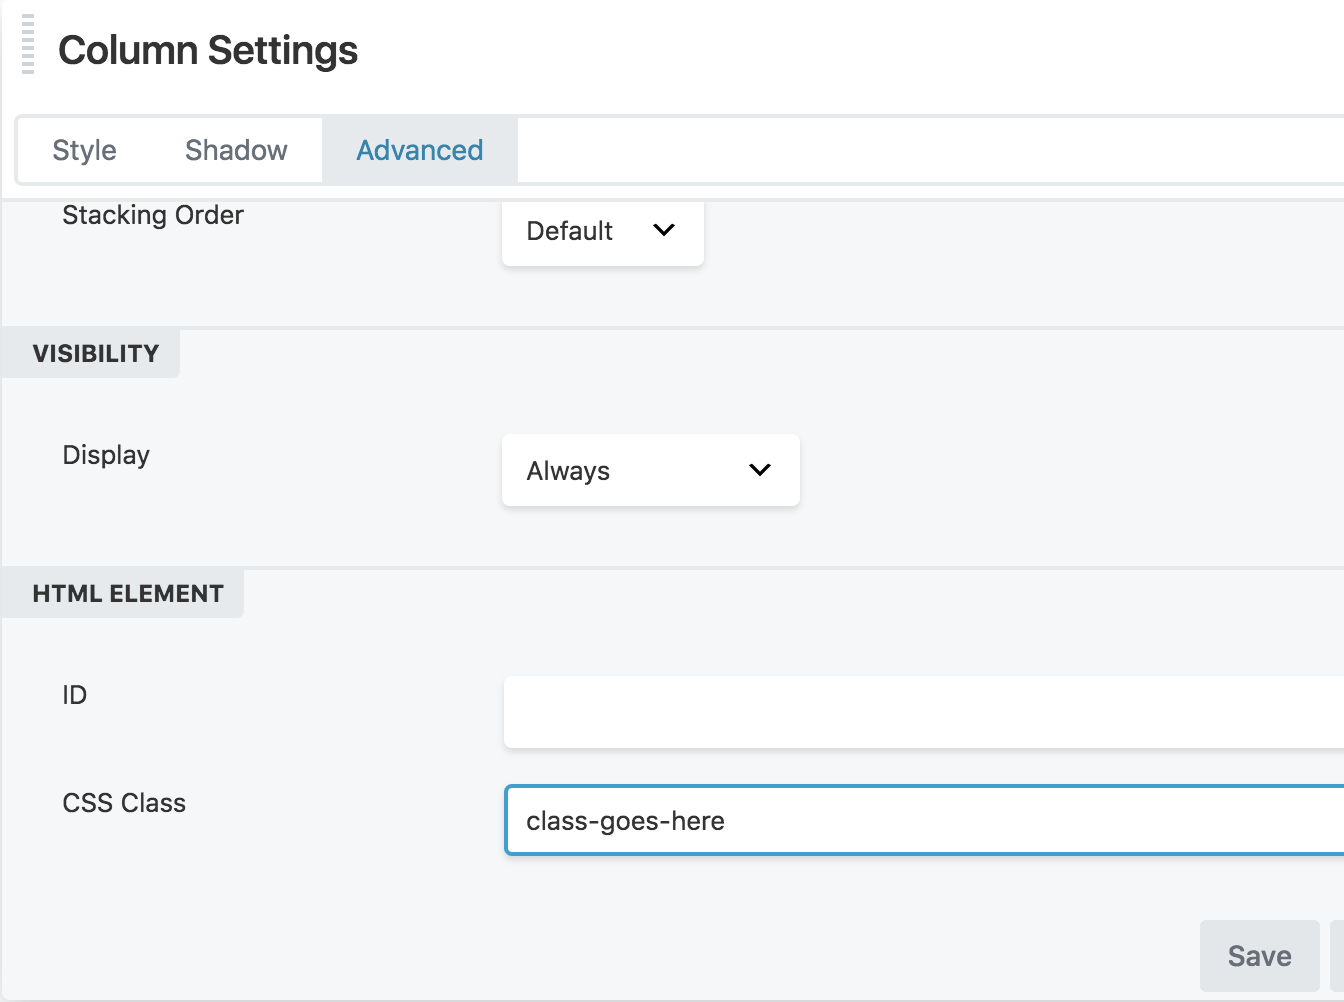
Task: Click the Display label
Action: (x=106, y=455)
